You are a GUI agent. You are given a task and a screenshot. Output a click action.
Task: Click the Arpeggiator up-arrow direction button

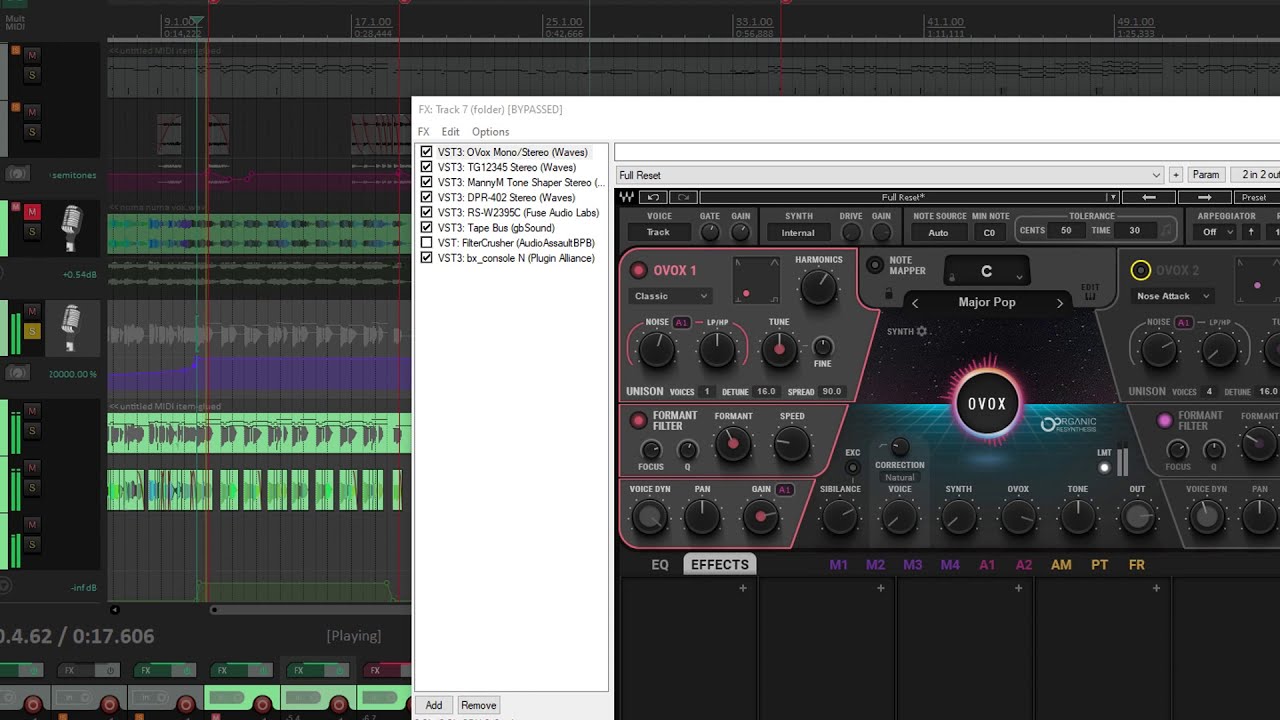pos(1250,232)
